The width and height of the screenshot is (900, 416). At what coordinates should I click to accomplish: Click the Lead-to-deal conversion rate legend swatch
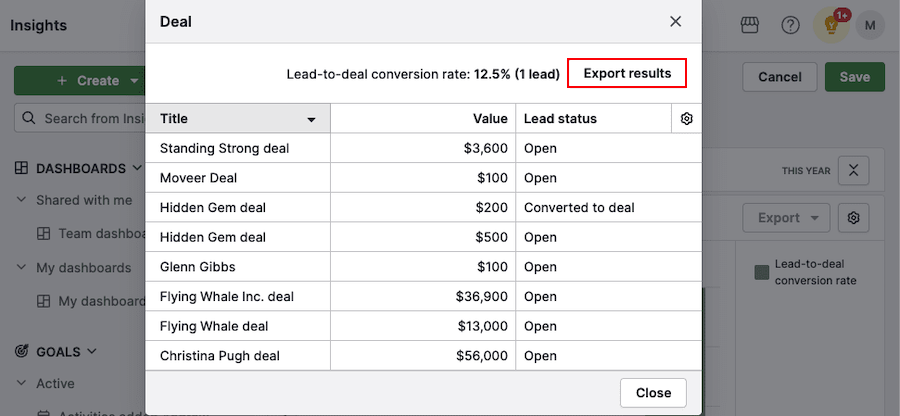pyautogui.click(x=761, y=272)
